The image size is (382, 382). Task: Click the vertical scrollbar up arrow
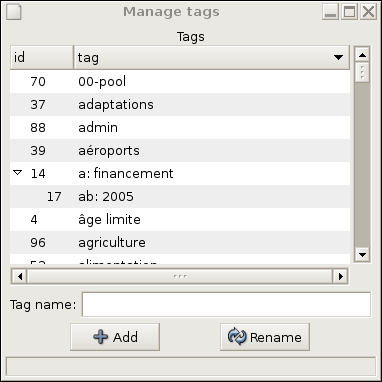[x=362, y=55]
